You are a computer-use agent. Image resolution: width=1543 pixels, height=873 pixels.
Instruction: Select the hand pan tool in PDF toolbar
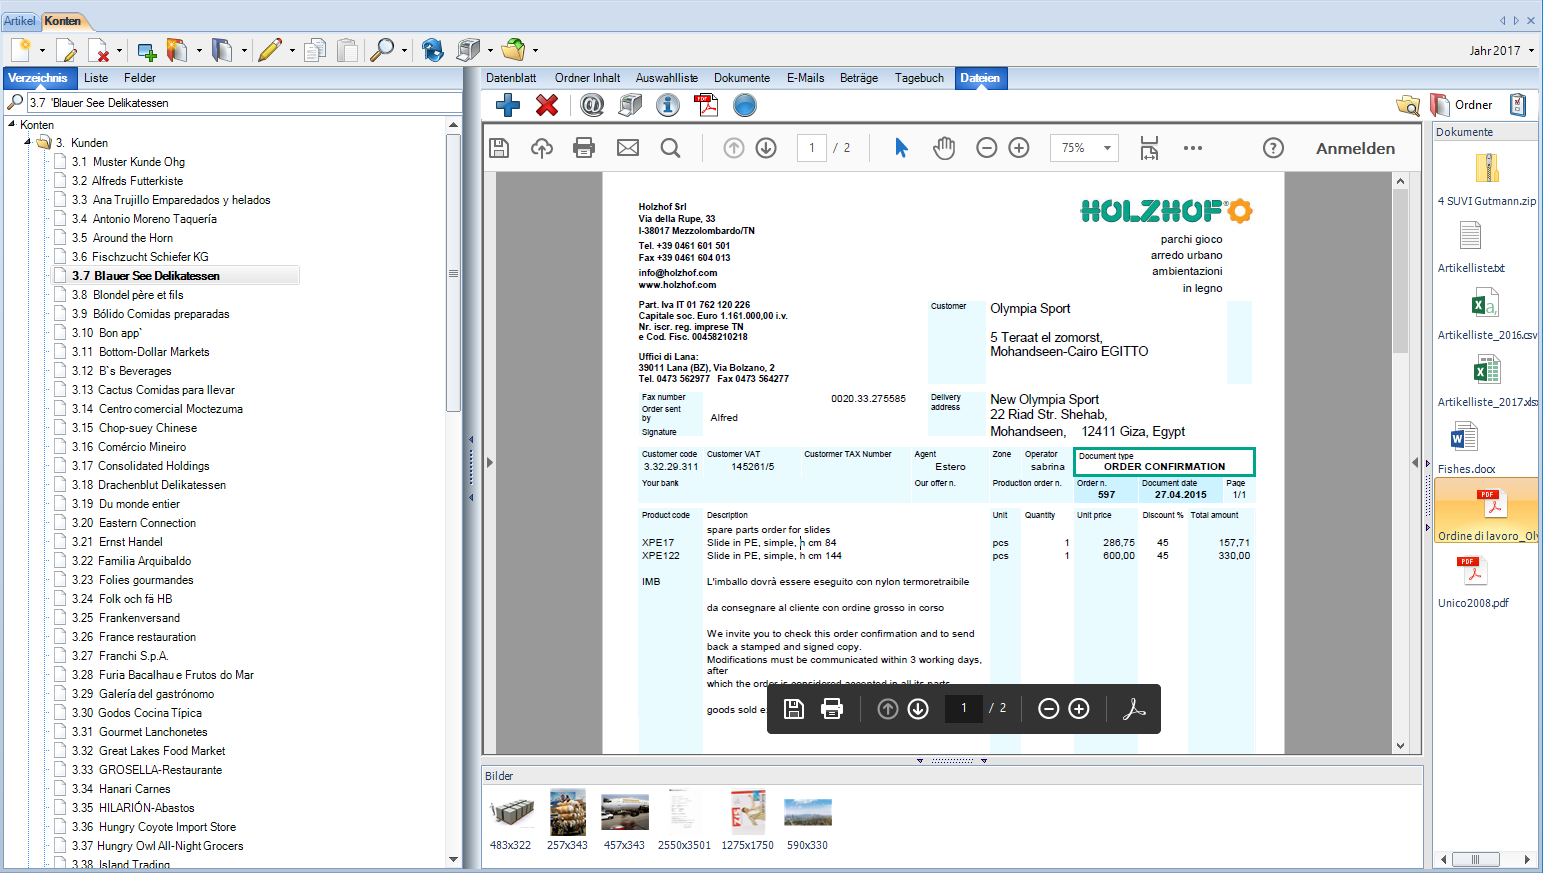944,148
